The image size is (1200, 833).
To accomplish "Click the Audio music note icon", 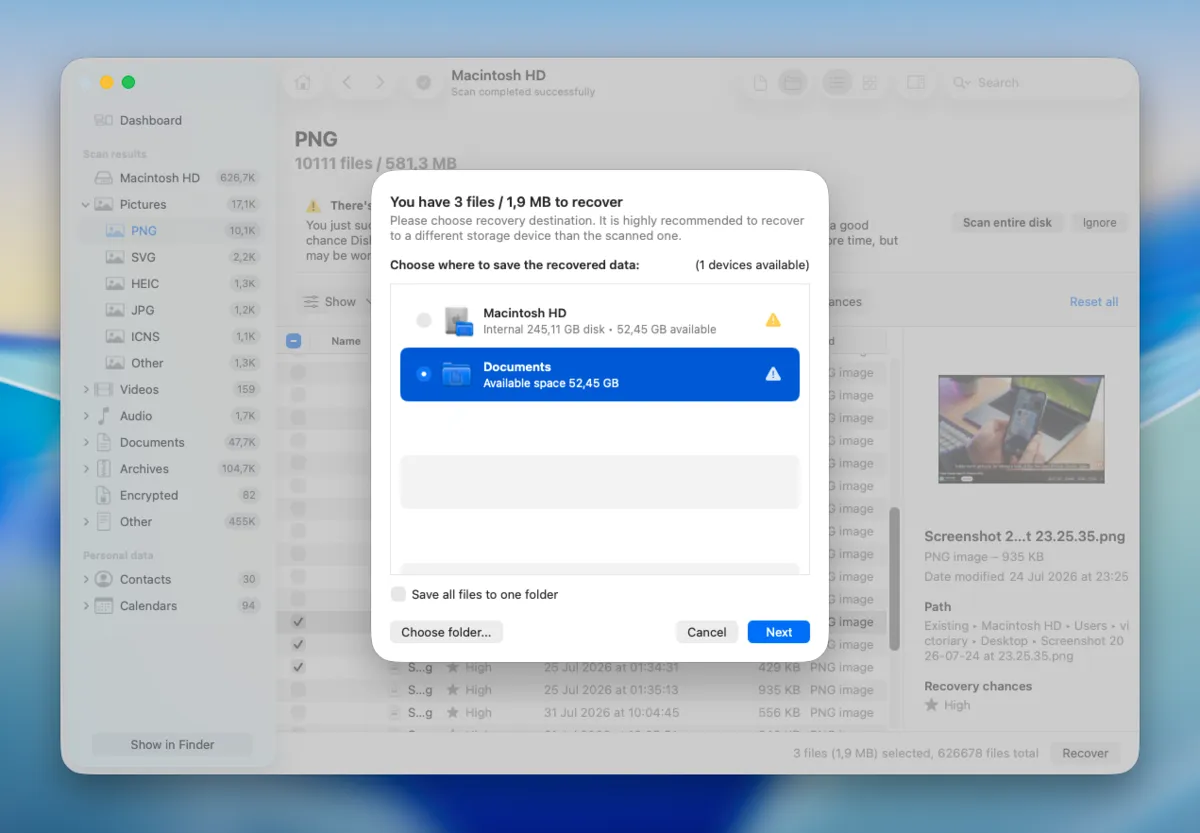I will pyautogui.click(x=103, y=416).
